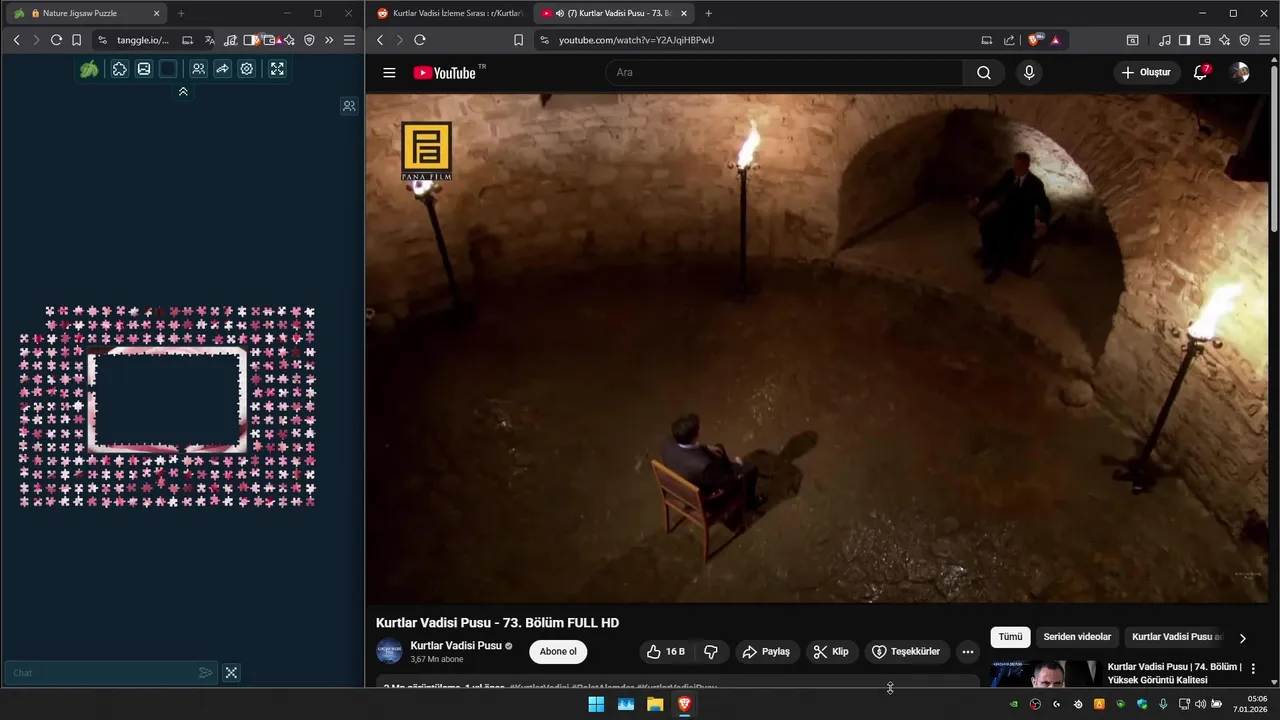Like the video (16 B)

coord(666,651)
